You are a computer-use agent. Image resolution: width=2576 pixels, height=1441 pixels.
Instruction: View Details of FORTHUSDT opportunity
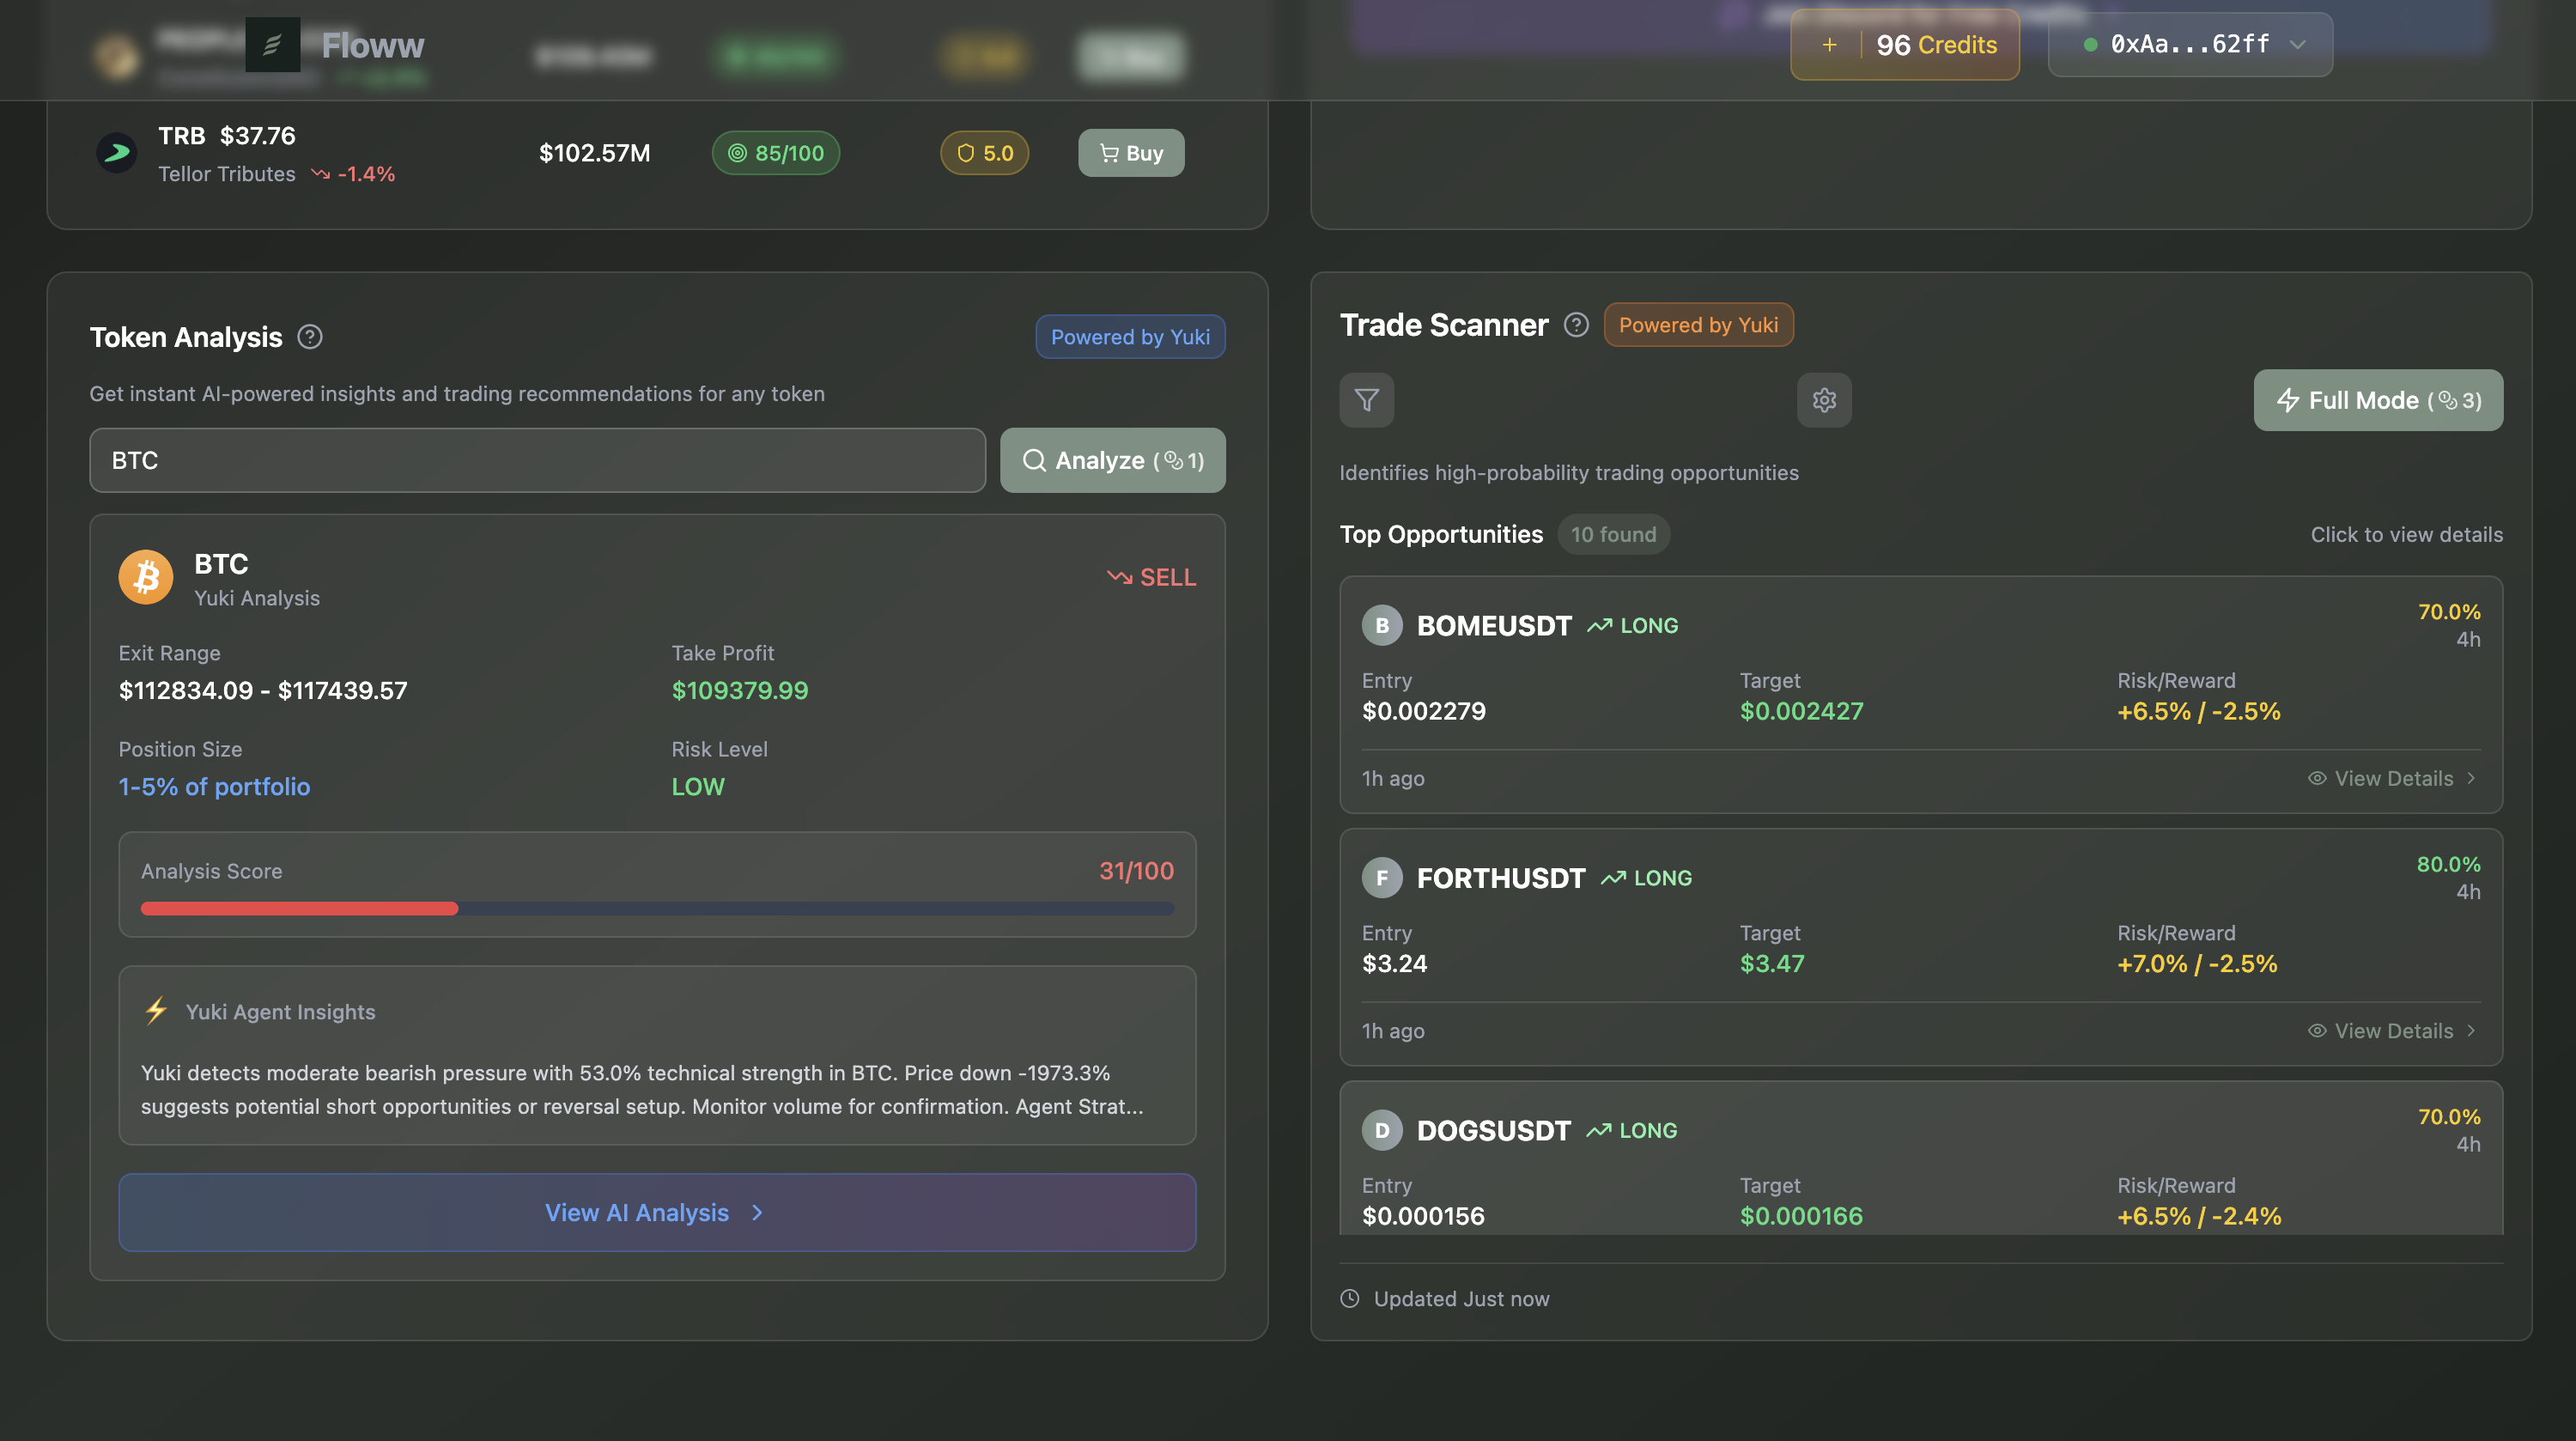(x=2392, y=1031)
